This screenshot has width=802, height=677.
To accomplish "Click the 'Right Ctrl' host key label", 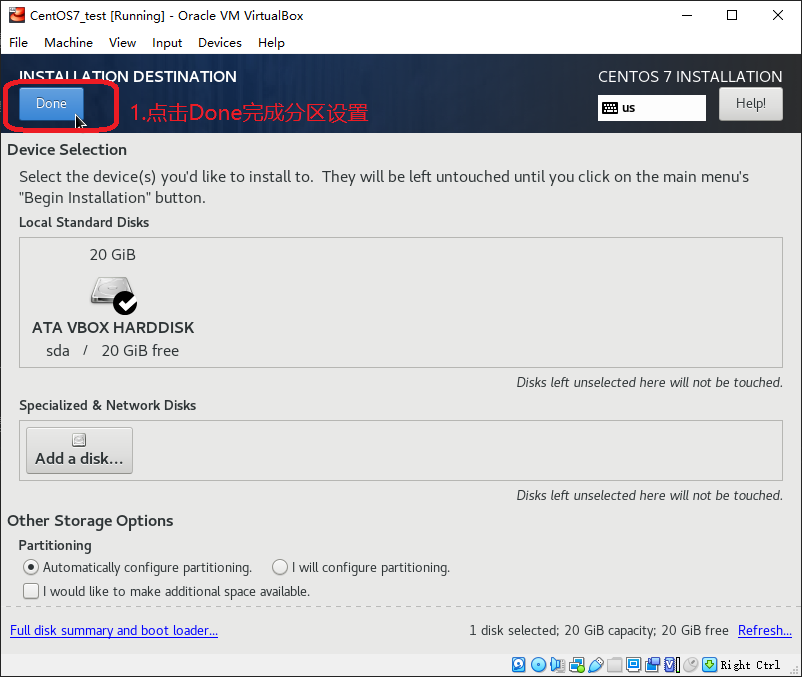I will (750, 665).
